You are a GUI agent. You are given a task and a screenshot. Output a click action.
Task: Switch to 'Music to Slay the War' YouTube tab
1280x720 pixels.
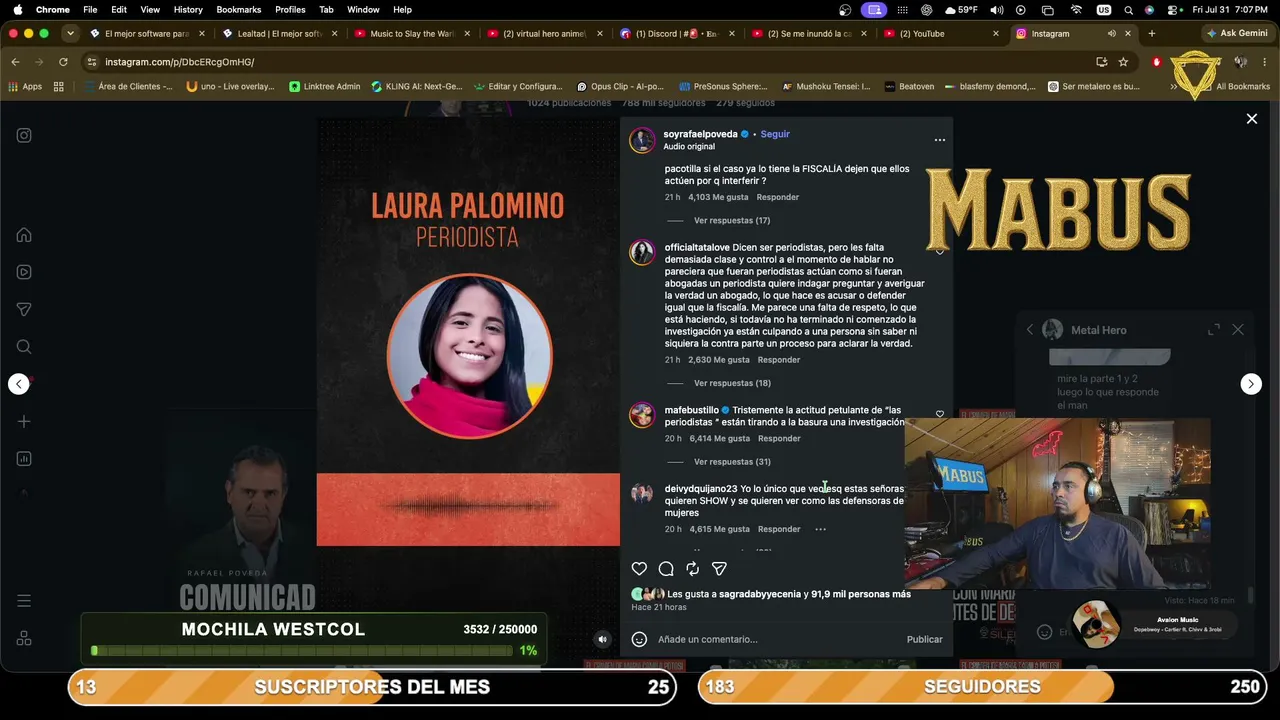point(412,33)
